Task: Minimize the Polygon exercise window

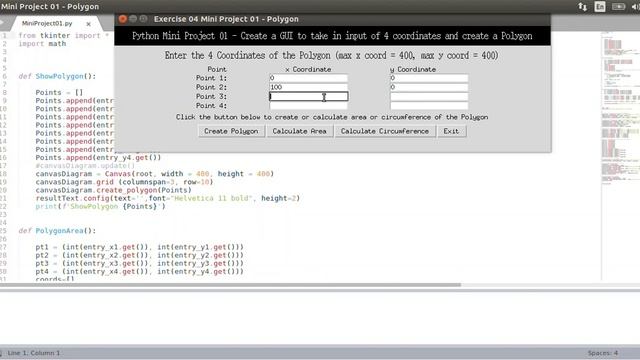Action: point(133,19)
